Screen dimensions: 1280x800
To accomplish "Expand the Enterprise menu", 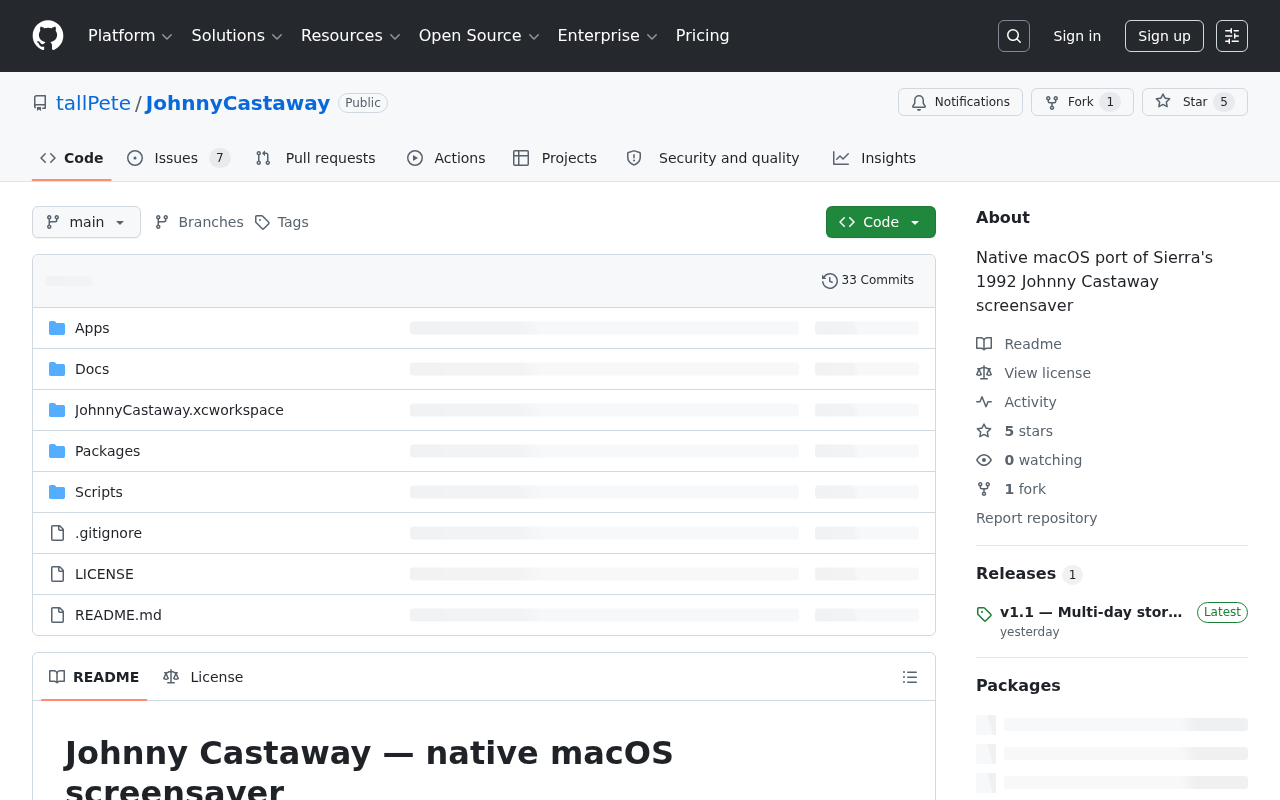I will [607, 36].
